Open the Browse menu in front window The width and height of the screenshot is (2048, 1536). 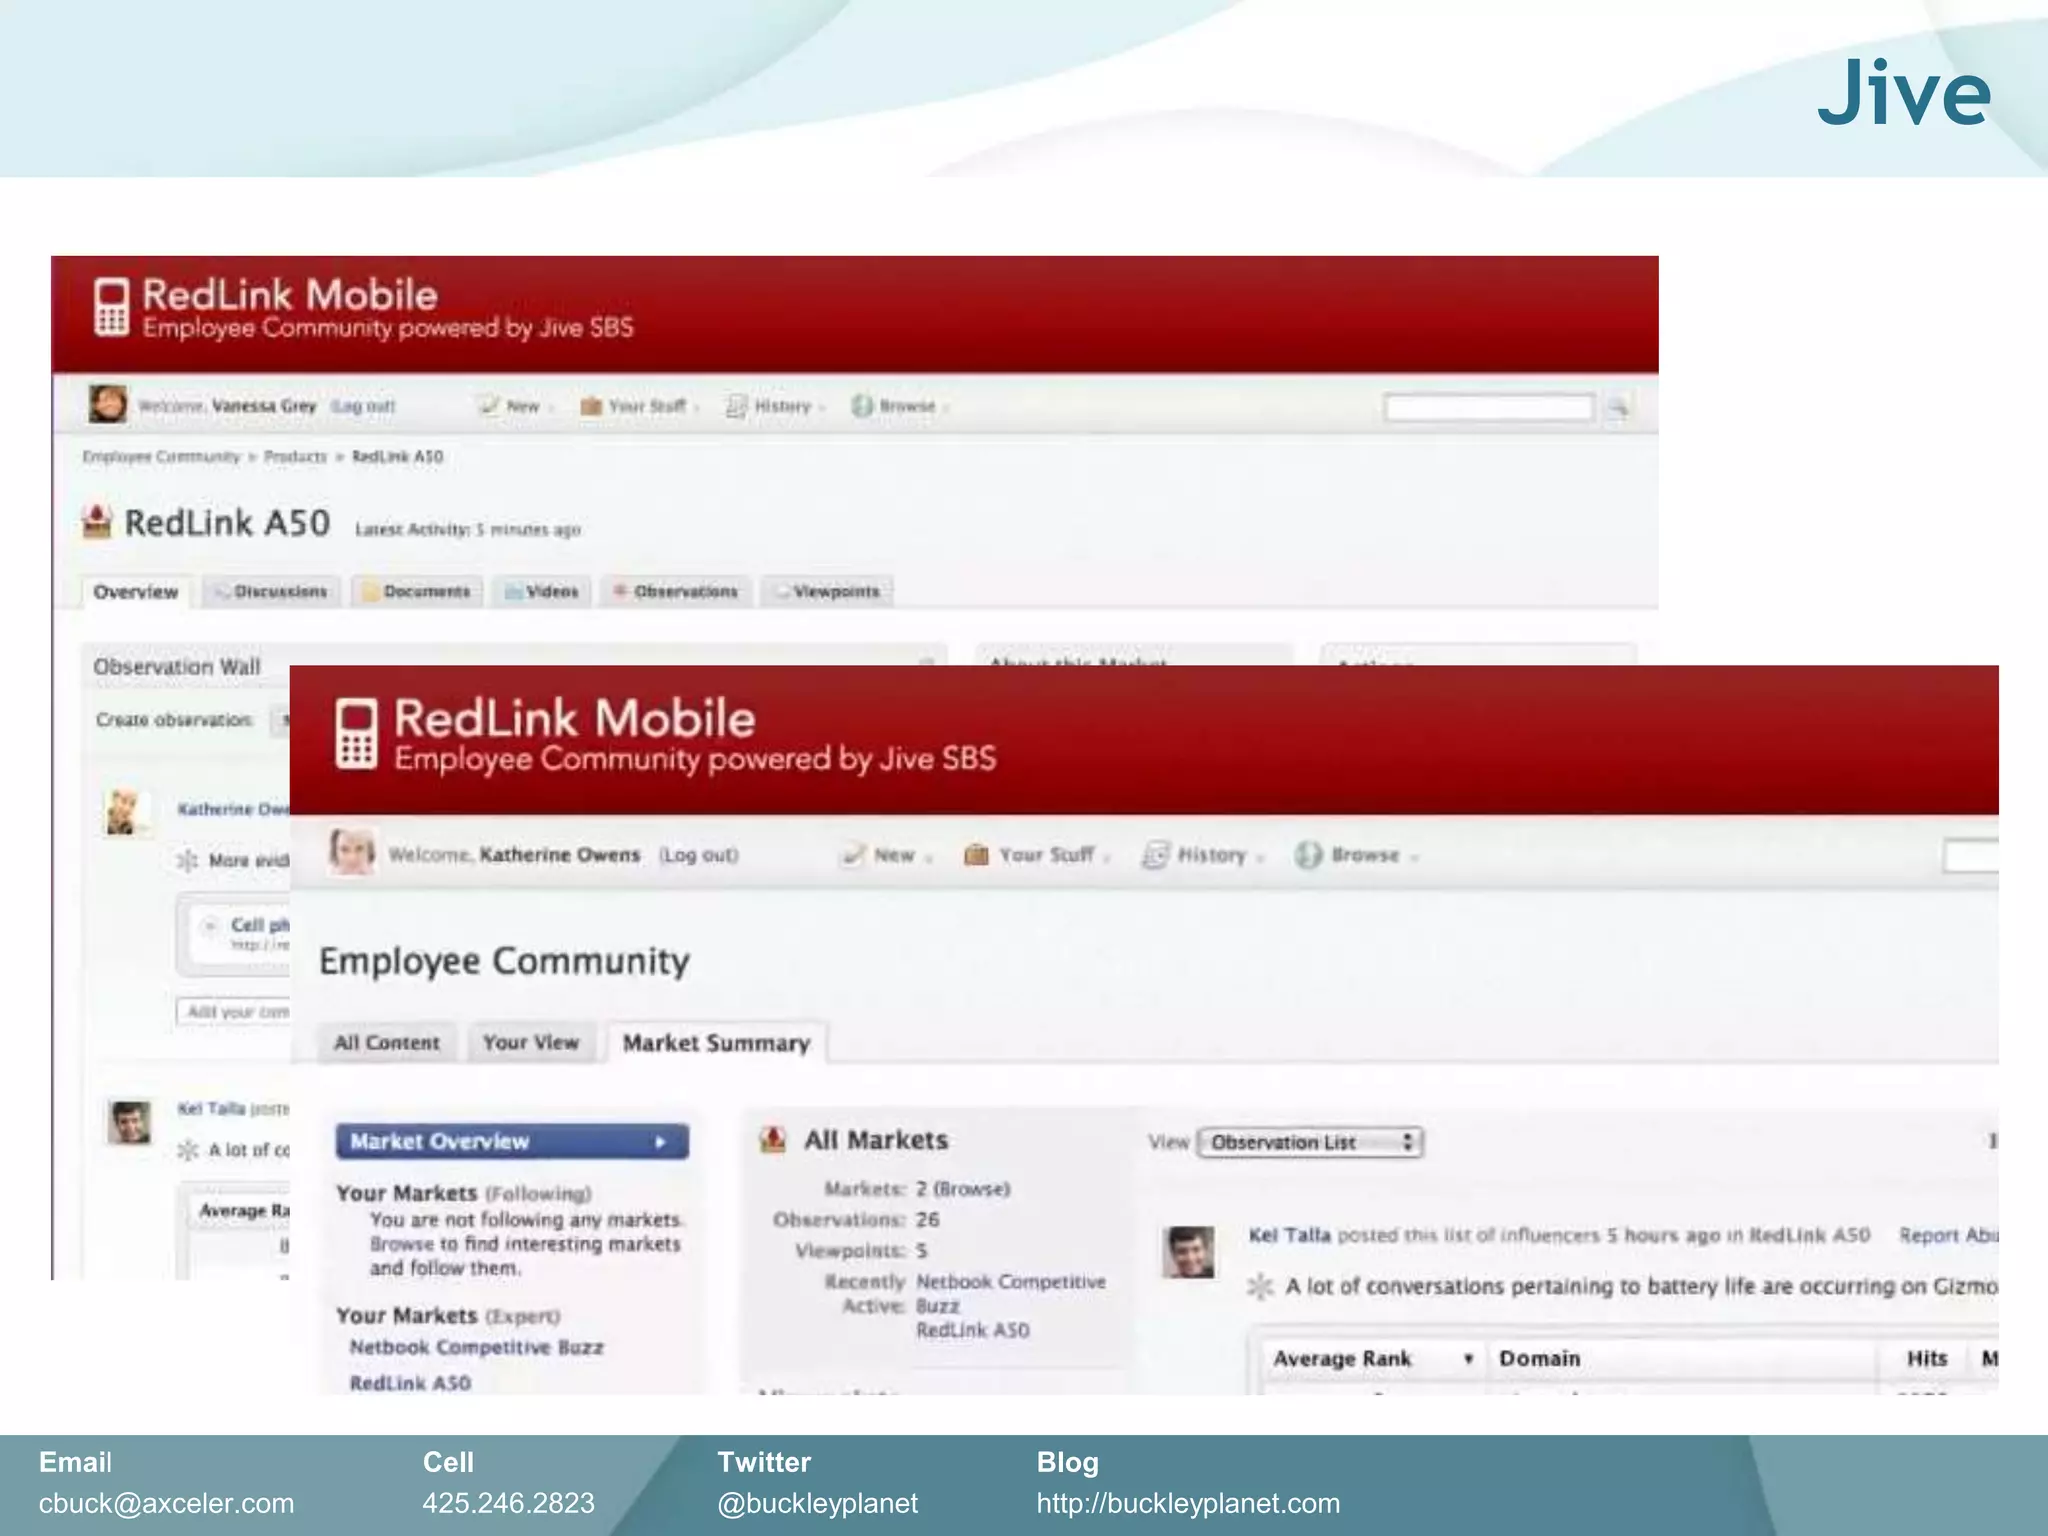point(1357,855)
